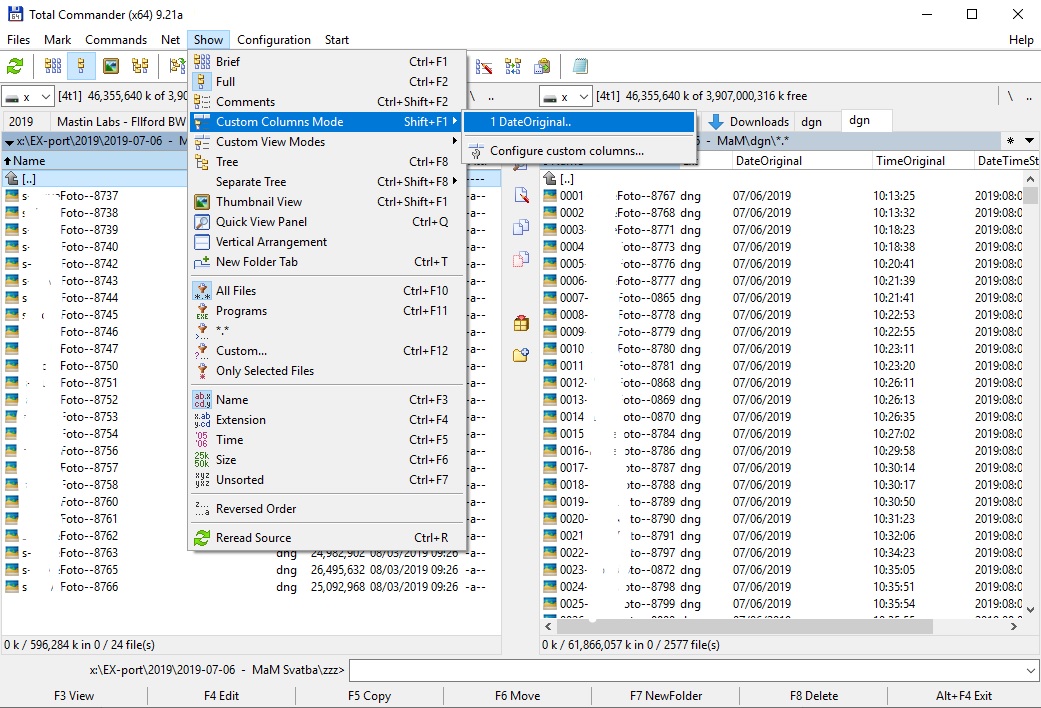
Task: Switch to the Mastin Labs - Fllford BW tab
Action: point(121,122)
